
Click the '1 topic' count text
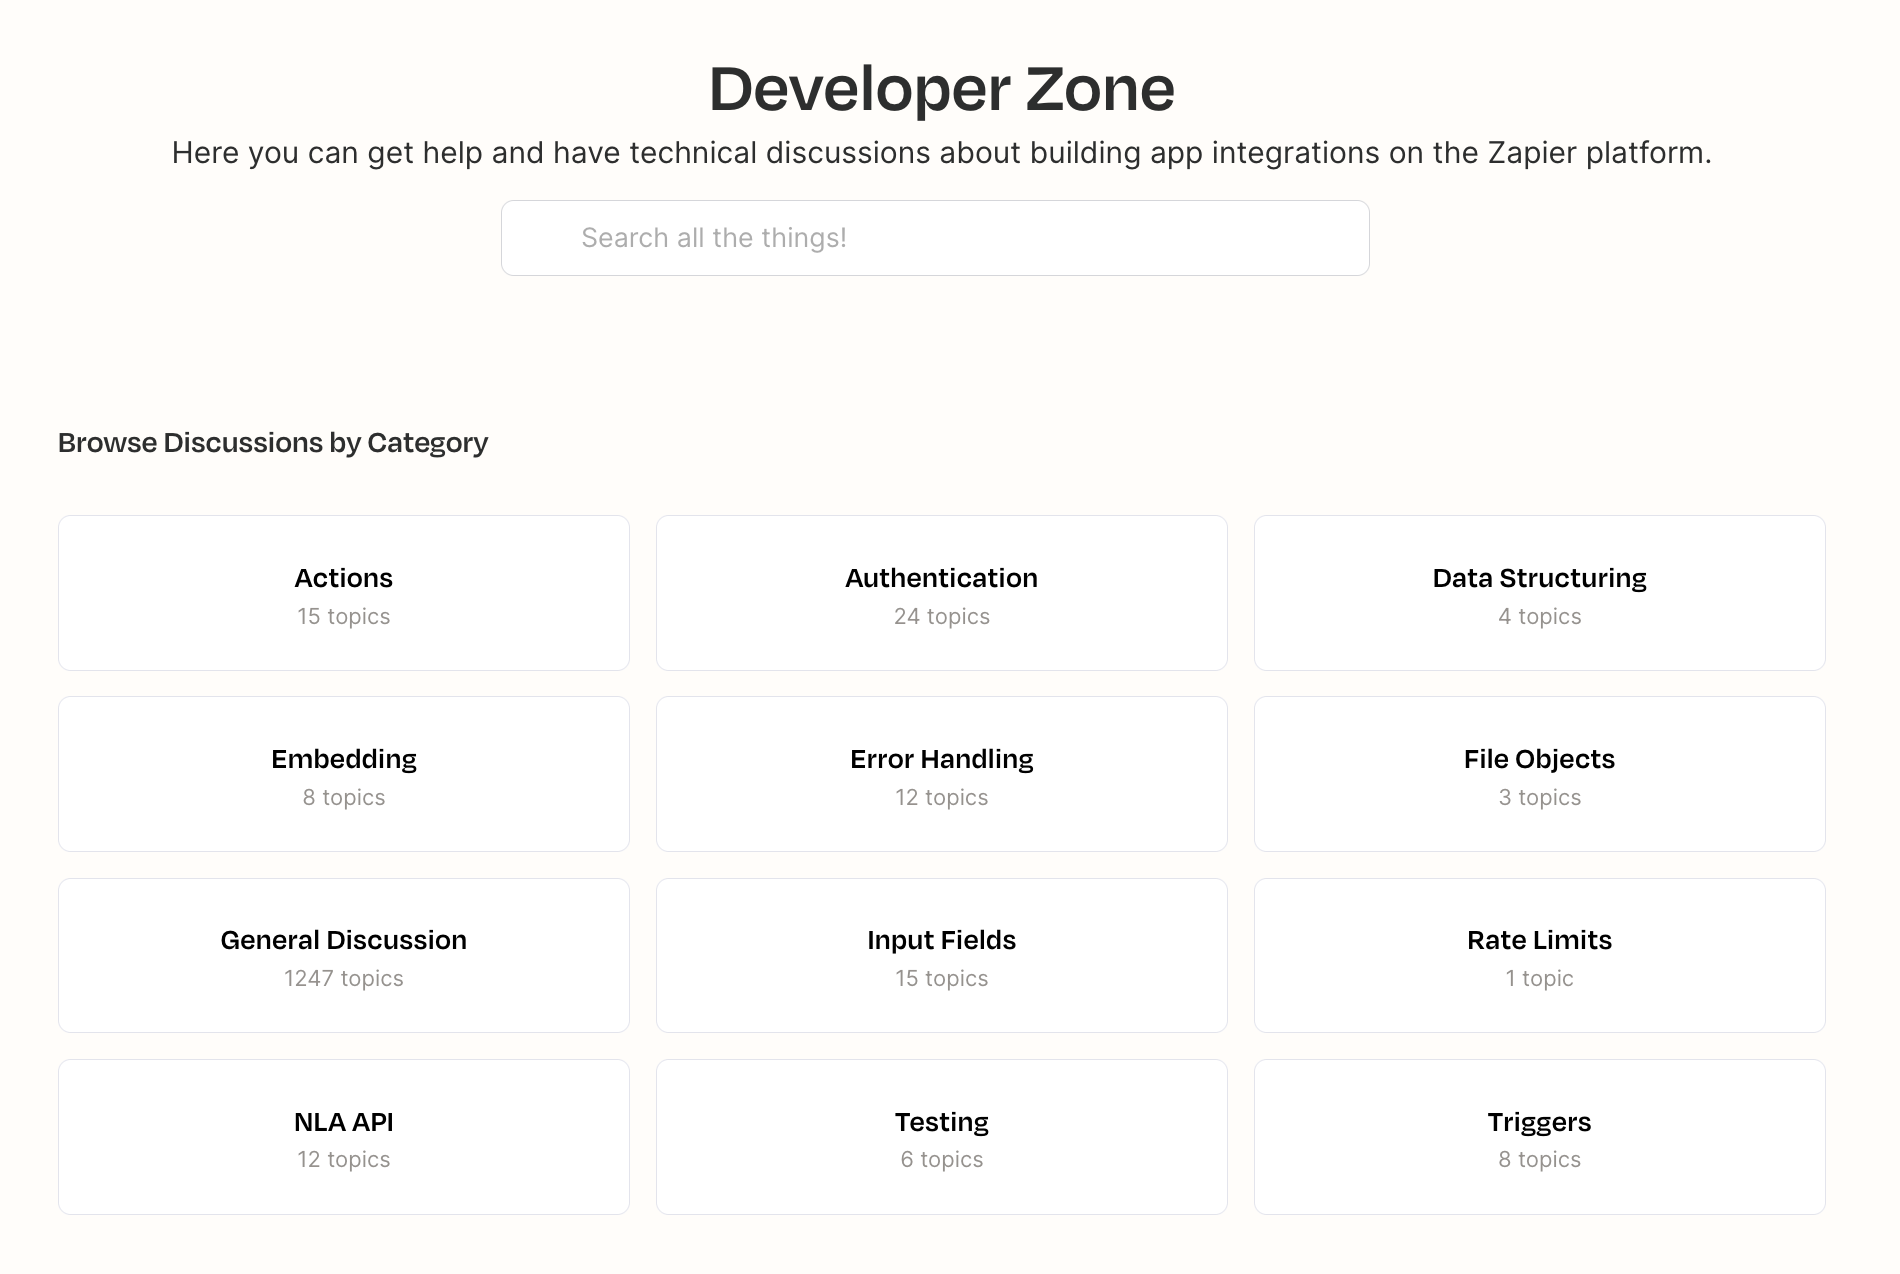pos(1540,978)
